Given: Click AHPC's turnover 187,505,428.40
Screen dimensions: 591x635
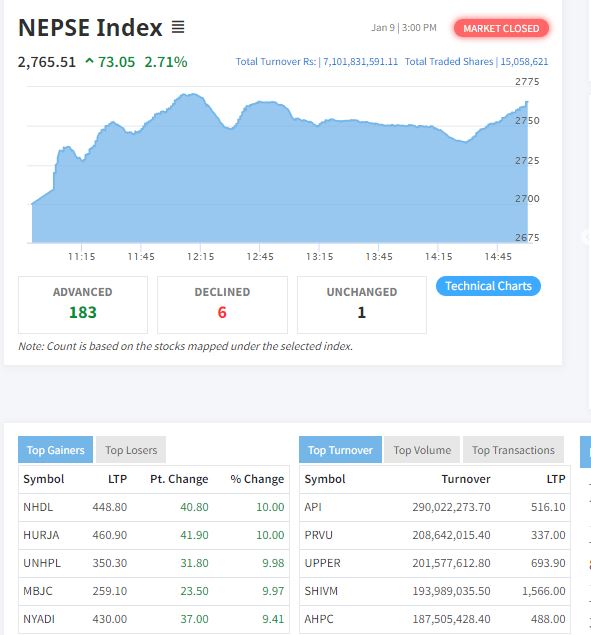Looking at the screenshot, I should pyautogui.click(x=451, y=619).
